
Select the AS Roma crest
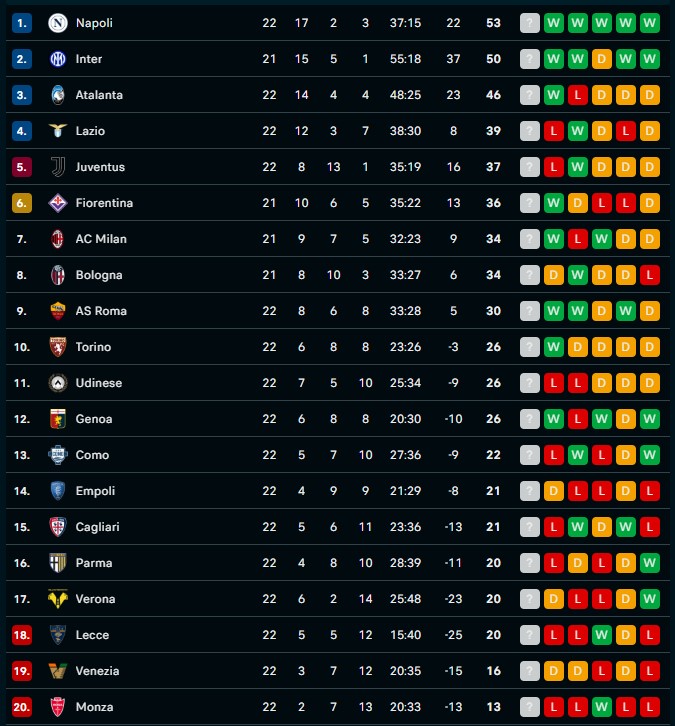[x=58, y=311]
